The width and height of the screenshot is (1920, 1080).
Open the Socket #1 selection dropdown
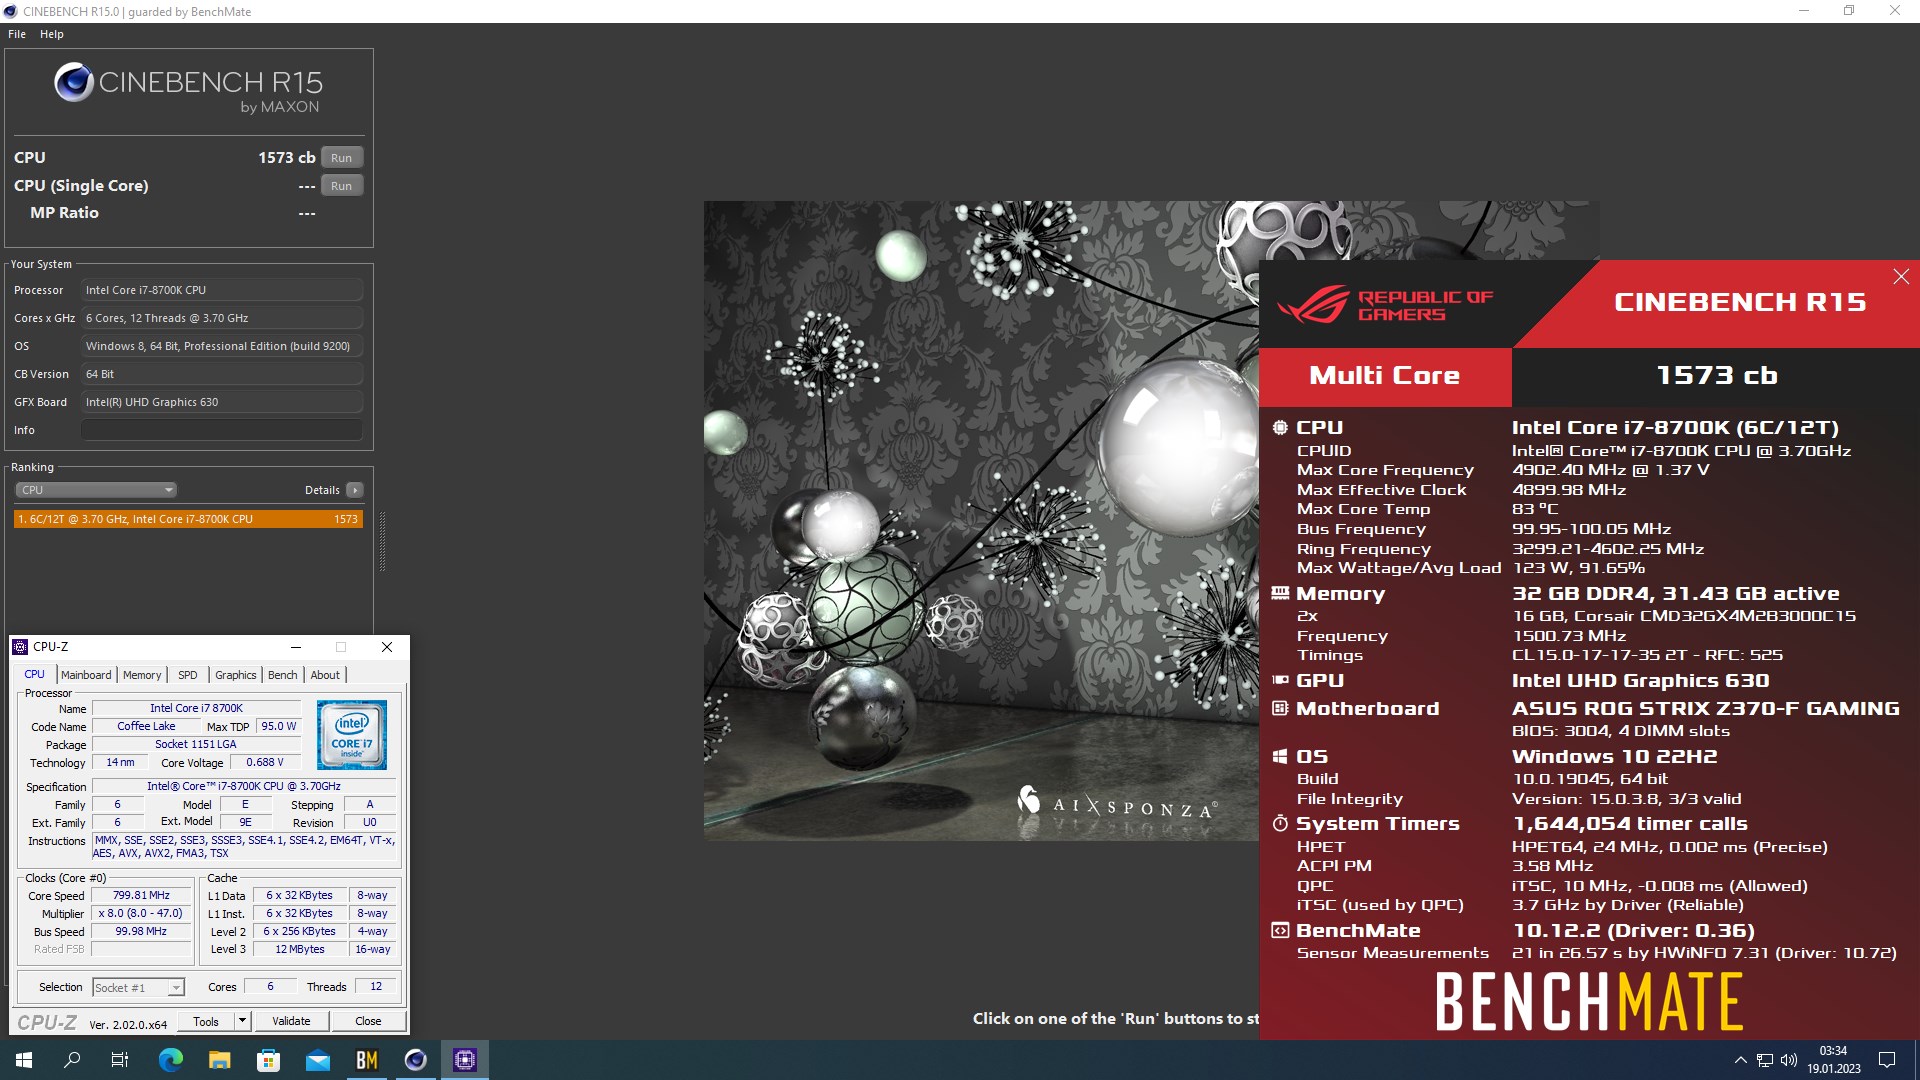138,988
